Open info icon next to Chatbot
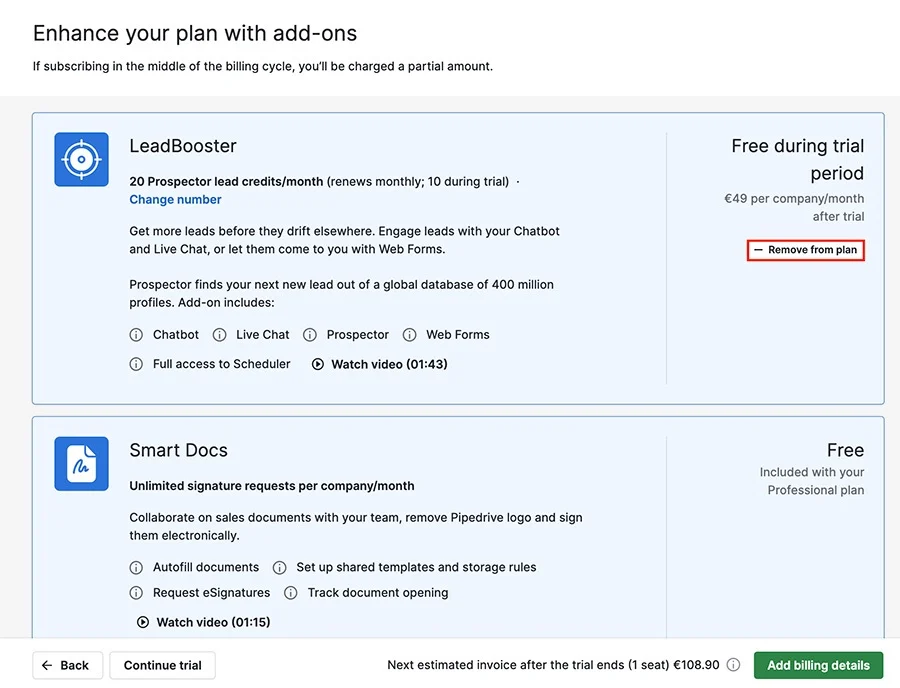The image size is (900, 688). pos(136,335)
